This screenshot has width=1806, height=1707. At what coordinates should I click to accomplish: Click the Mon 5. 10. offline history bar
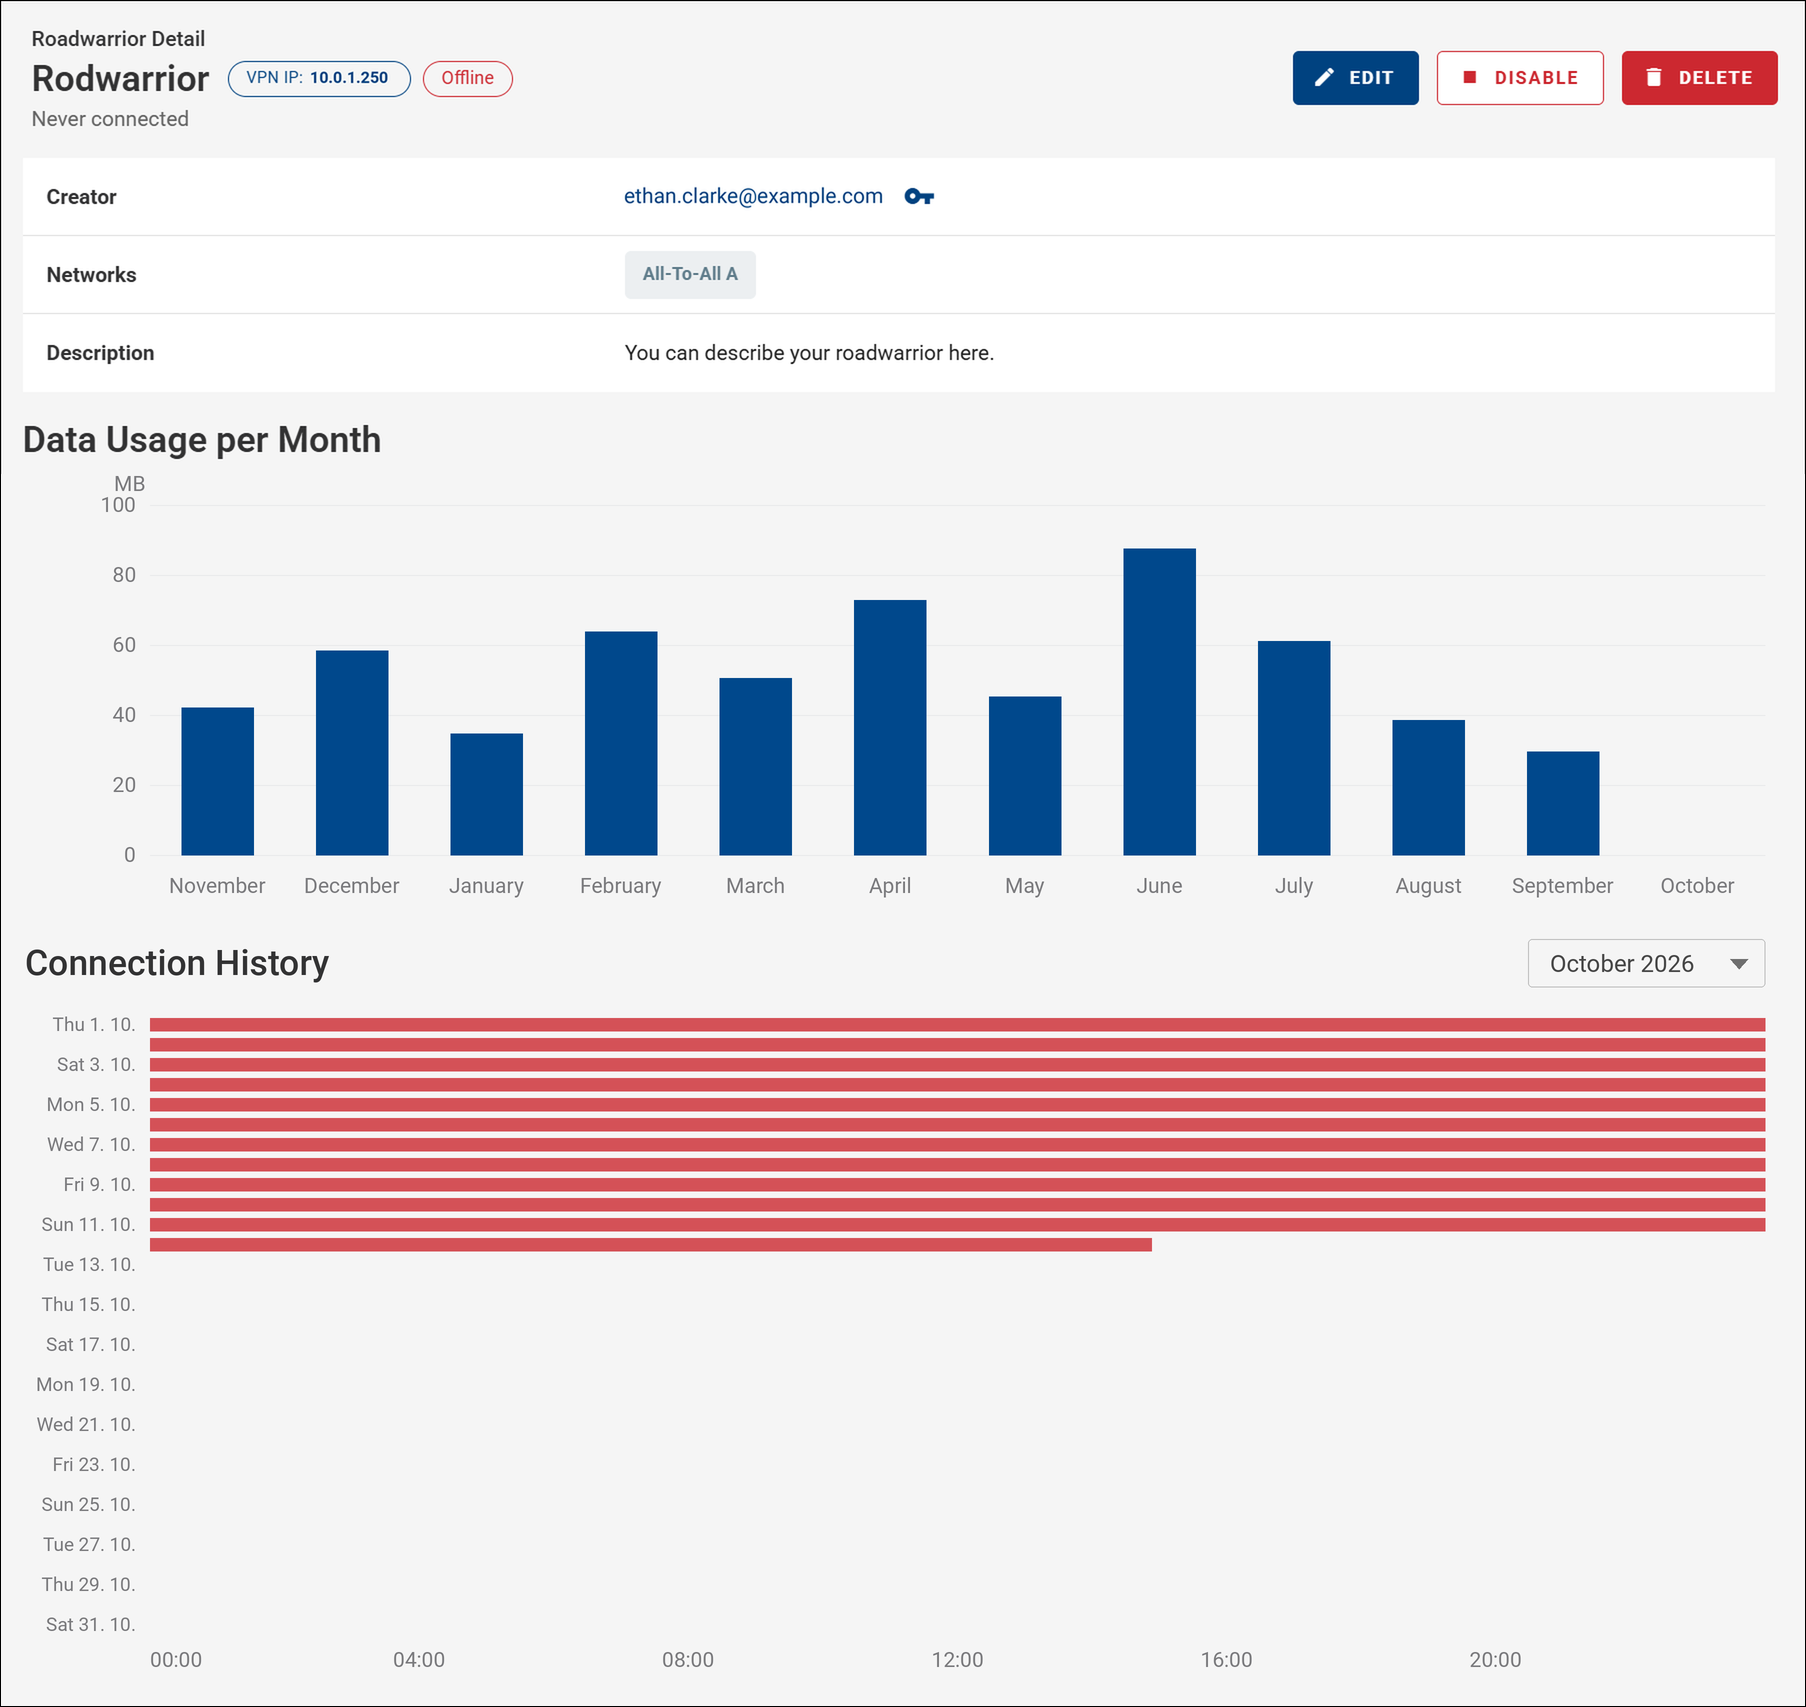click(x=957, y=1104)
